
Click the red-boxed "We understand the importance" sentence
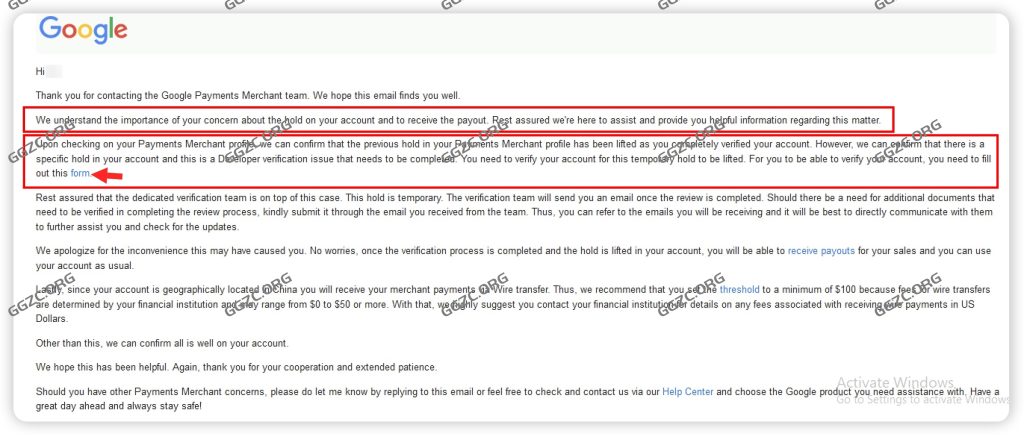click(x=450, y=120)
